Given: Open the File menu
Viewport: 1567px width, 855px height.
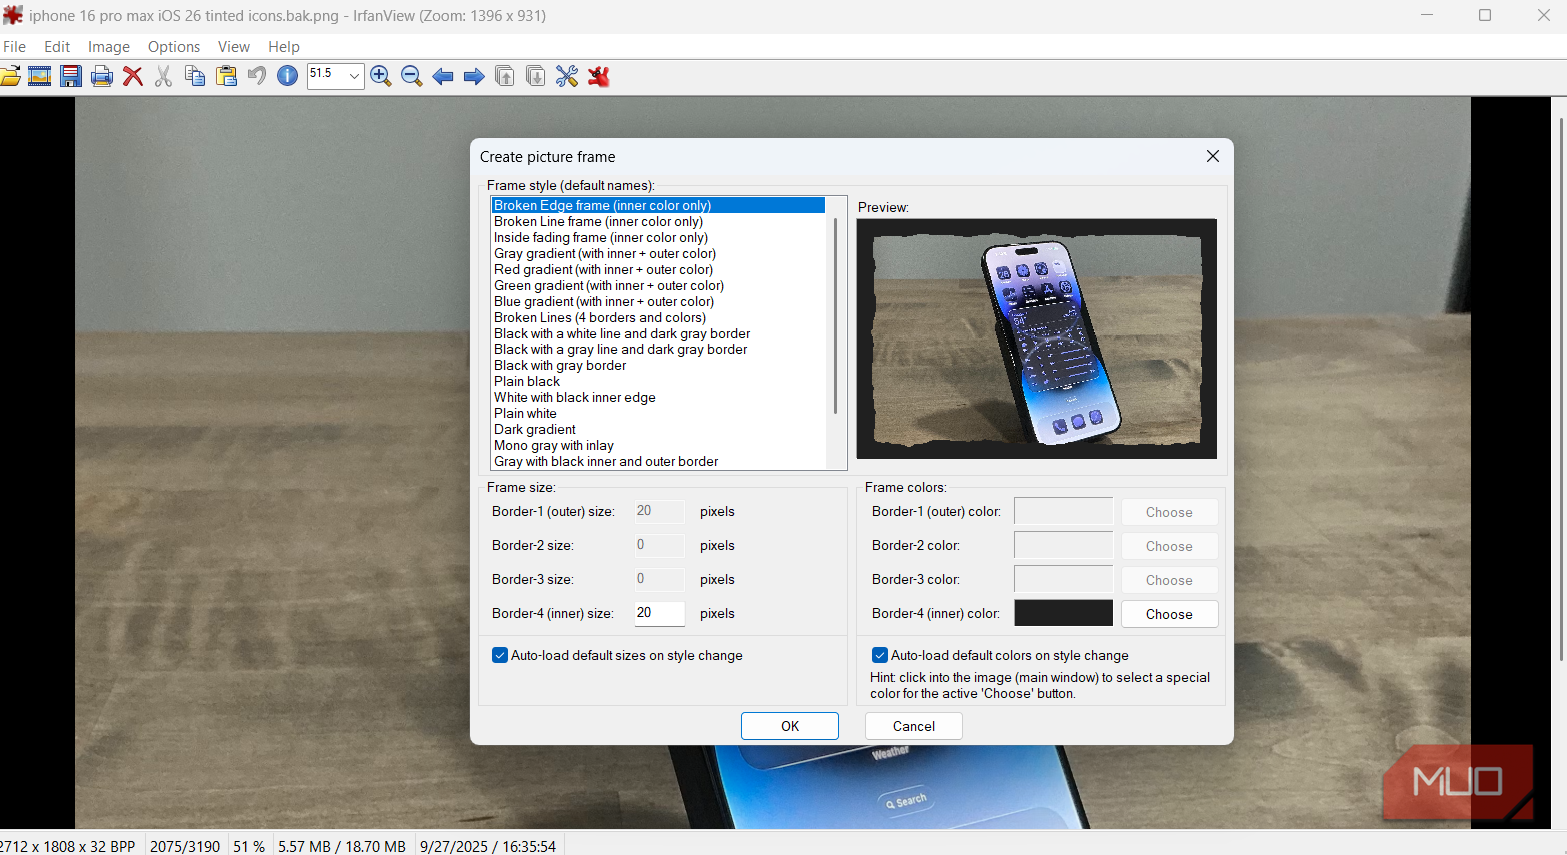Looking at the screenshot, I should [x=14, y=47].
